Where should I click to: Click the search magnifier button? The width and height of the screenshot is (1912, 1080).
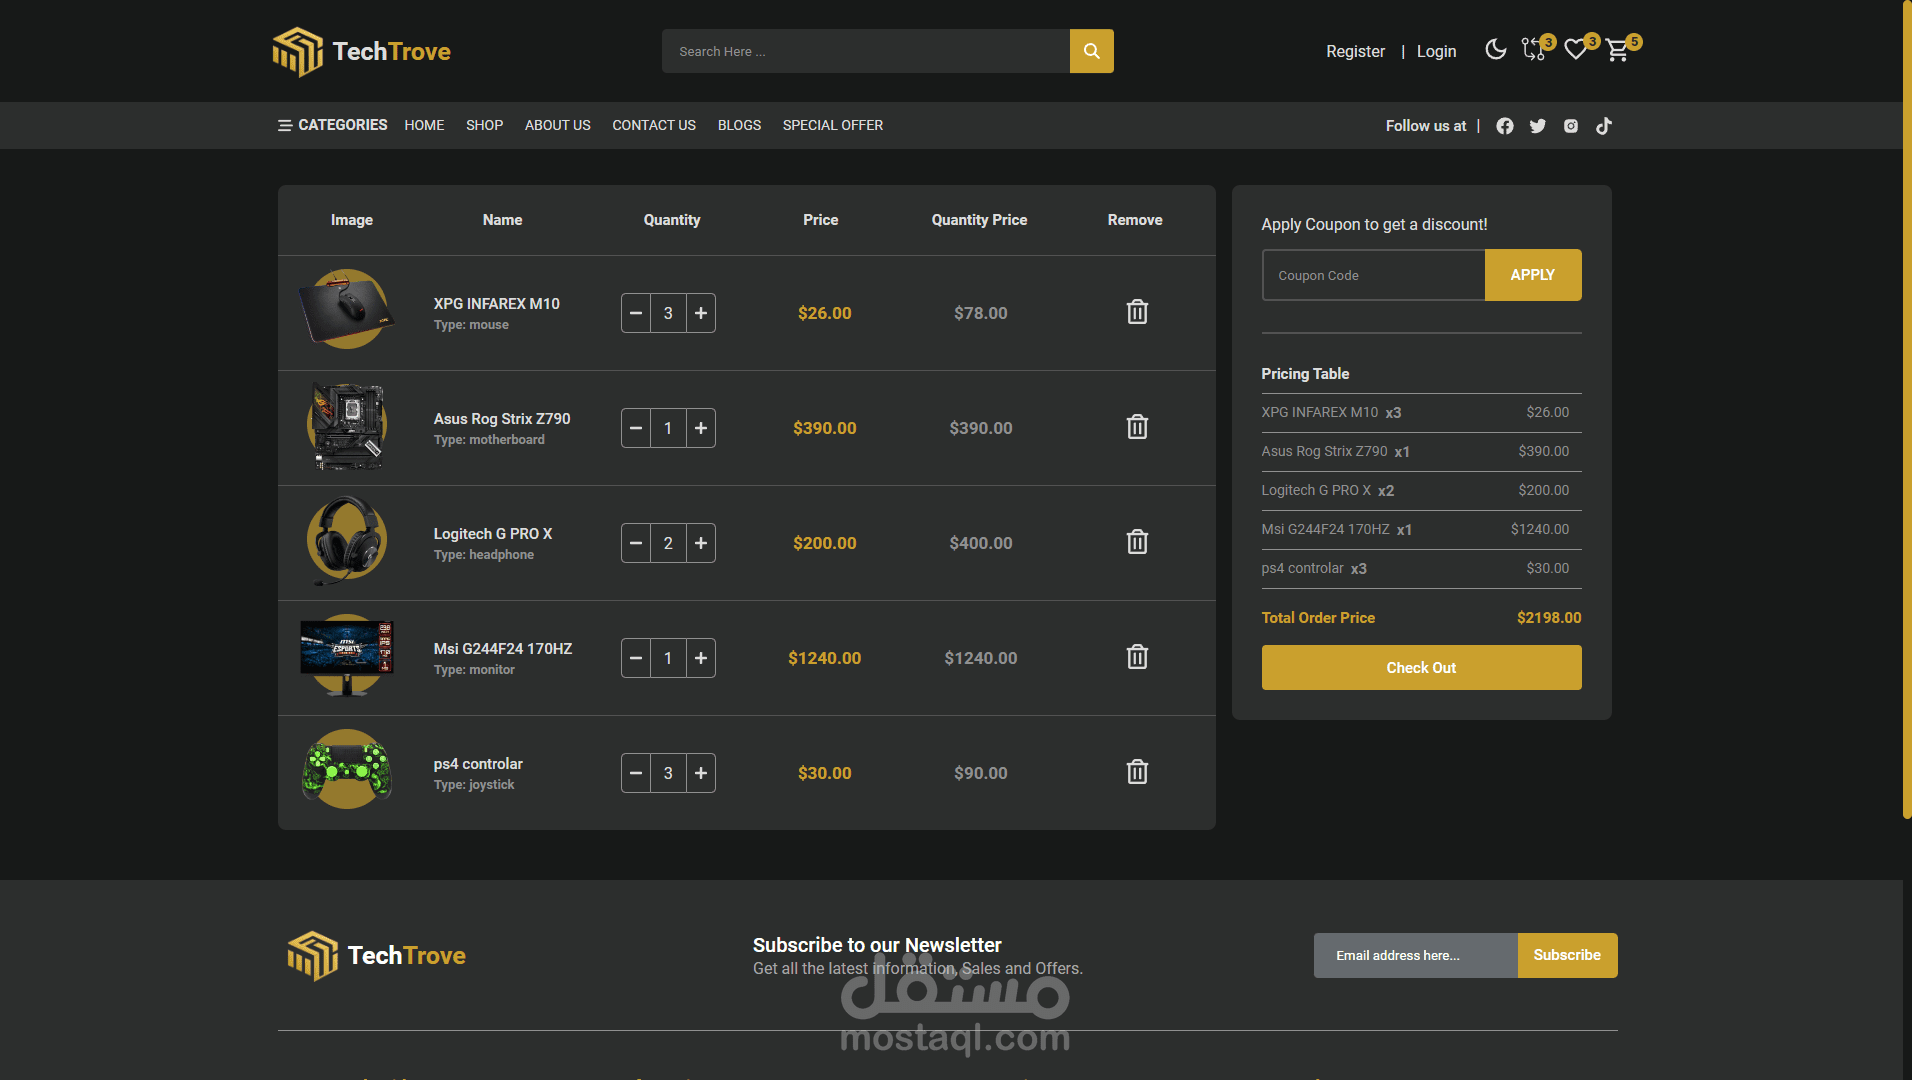1091,51
